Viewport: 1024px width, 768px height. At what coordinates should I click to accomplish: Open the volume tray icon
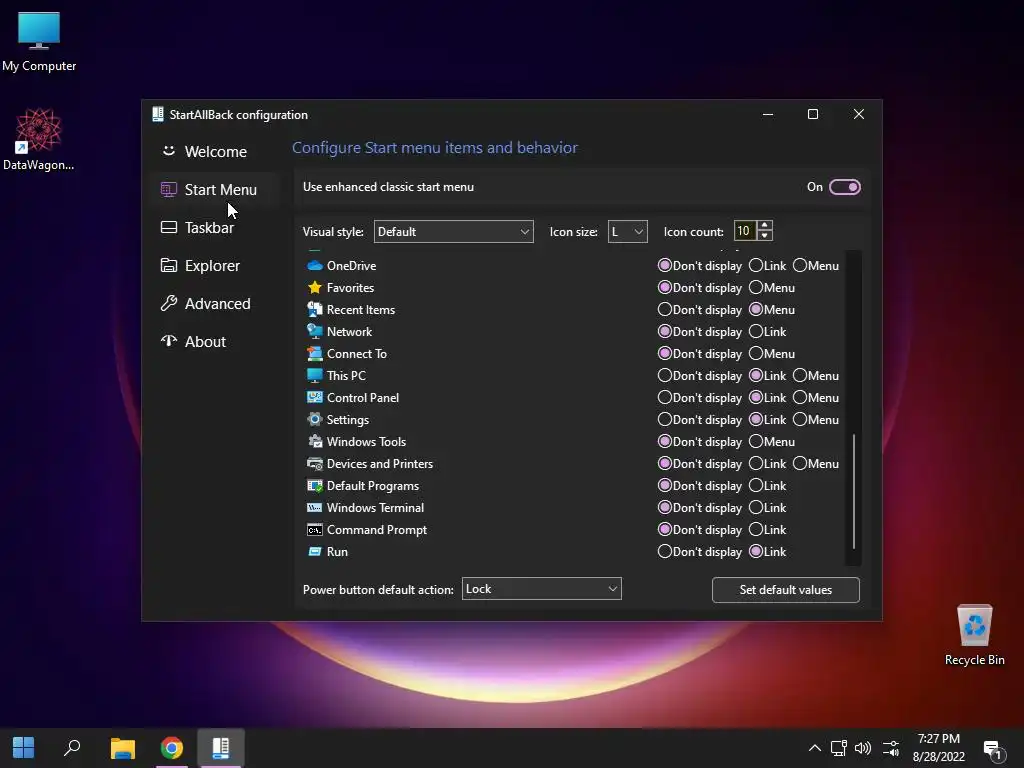pos(863,748)
